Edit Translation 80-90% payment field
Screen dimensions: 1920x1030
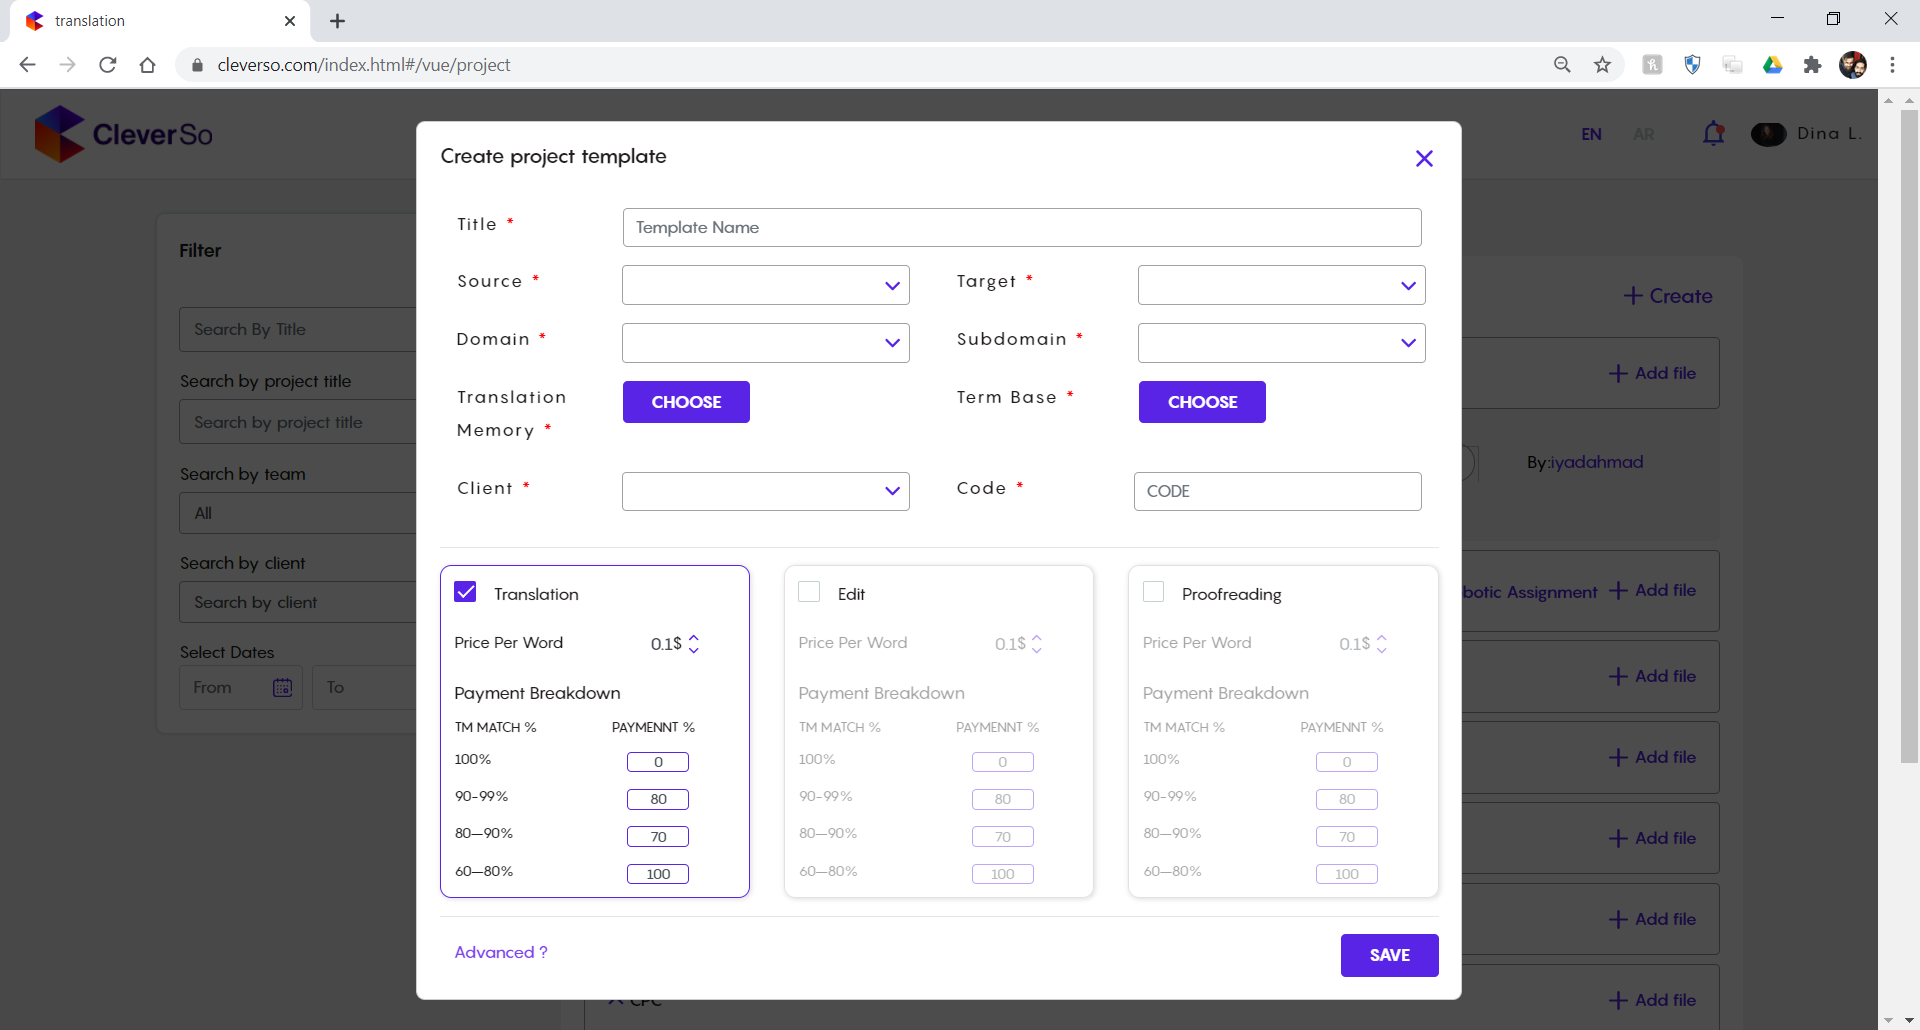(x=658, y=837)
